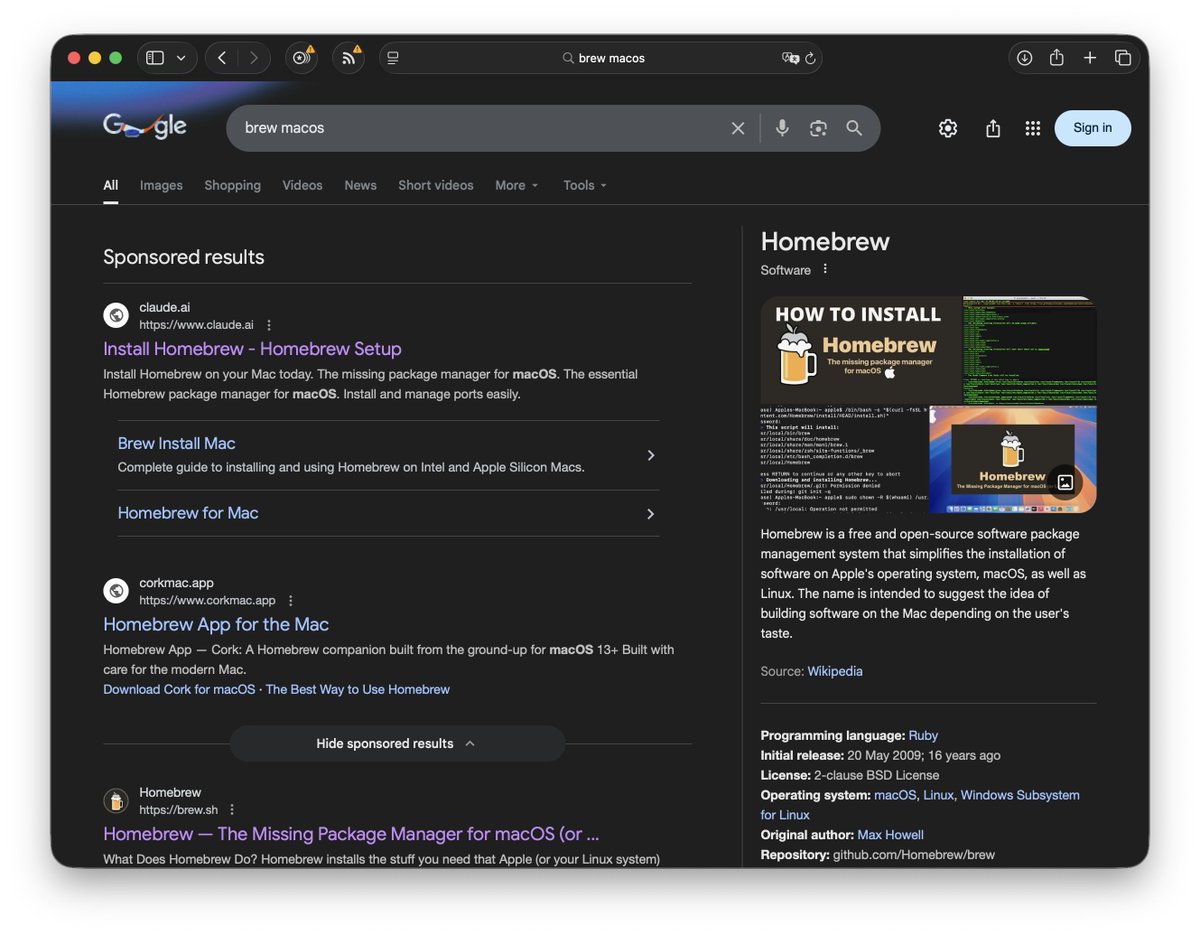Open Google Lens image search icon
1200x935 pixels.
coord(818,128)
